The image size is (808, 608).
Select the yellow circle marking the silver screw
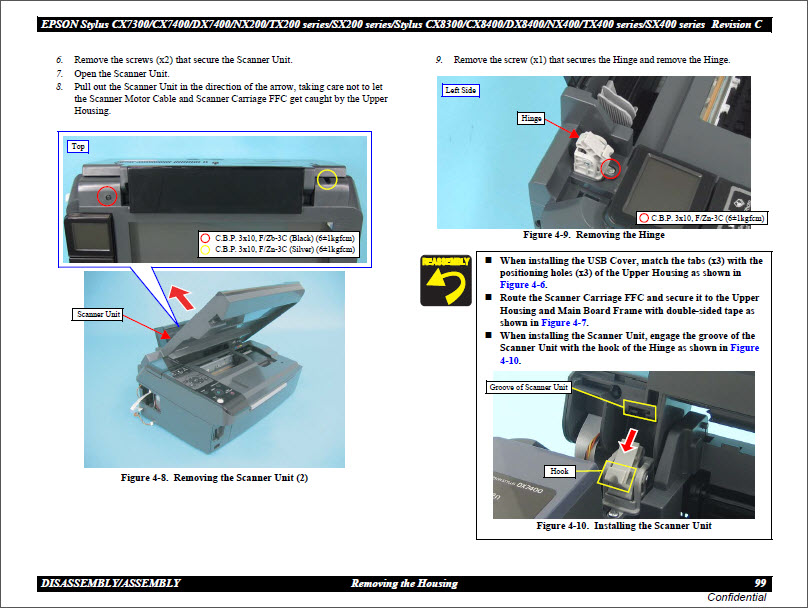point(327,179)
